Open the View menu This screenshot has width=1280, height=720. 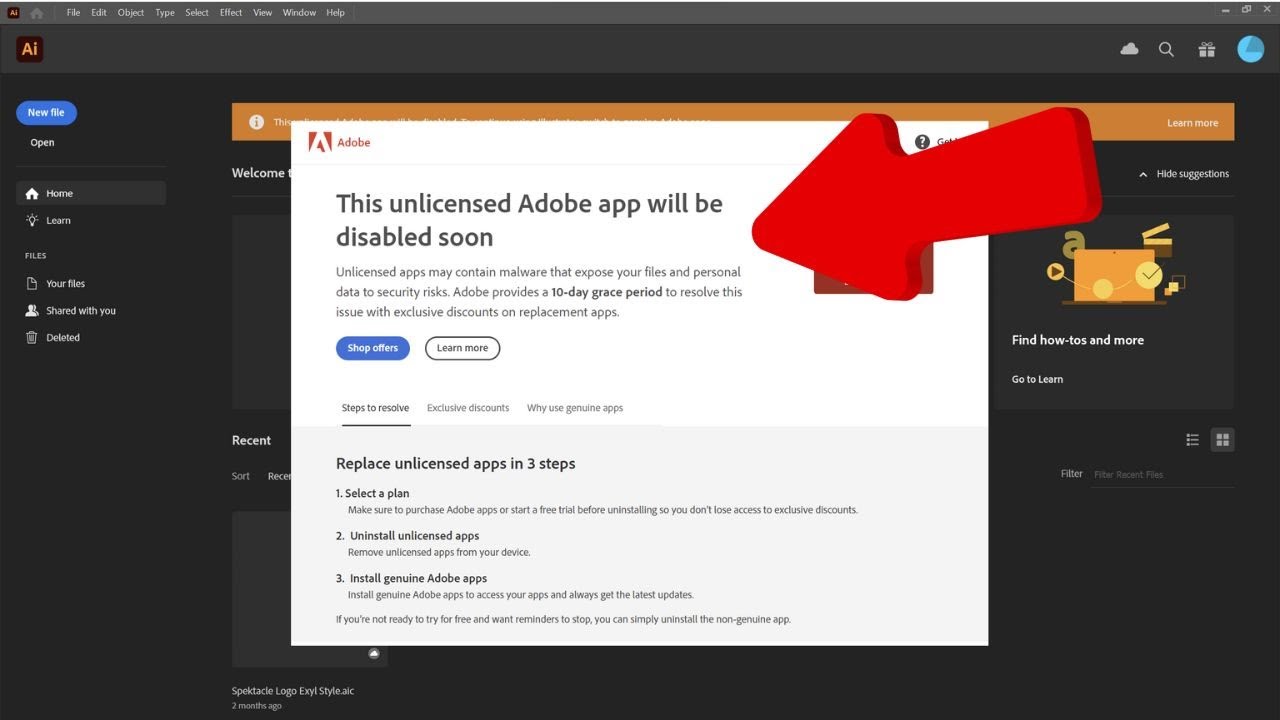tap(263, 13)
